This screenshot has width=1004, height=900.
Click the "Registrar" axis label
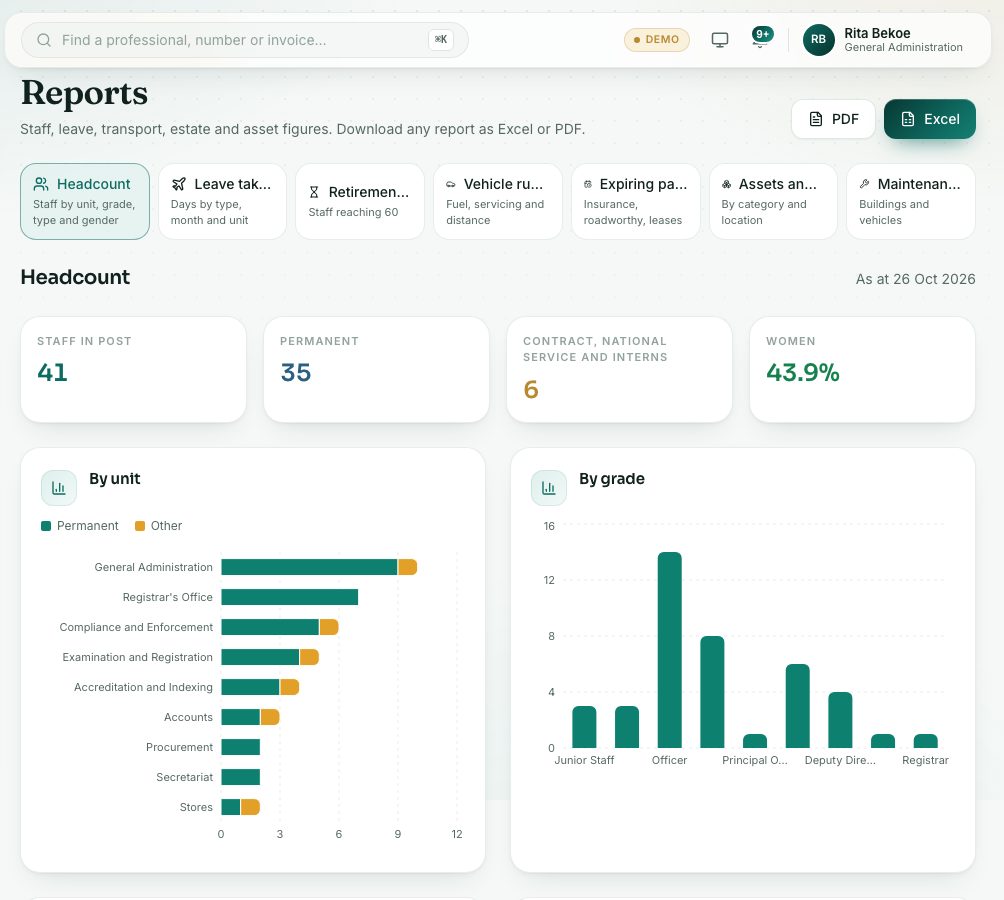point(925,760)
